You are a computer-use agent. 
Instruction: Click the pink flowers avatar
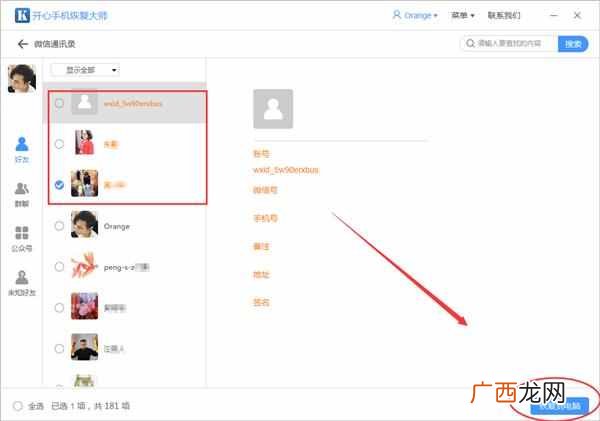click(85, 306)
